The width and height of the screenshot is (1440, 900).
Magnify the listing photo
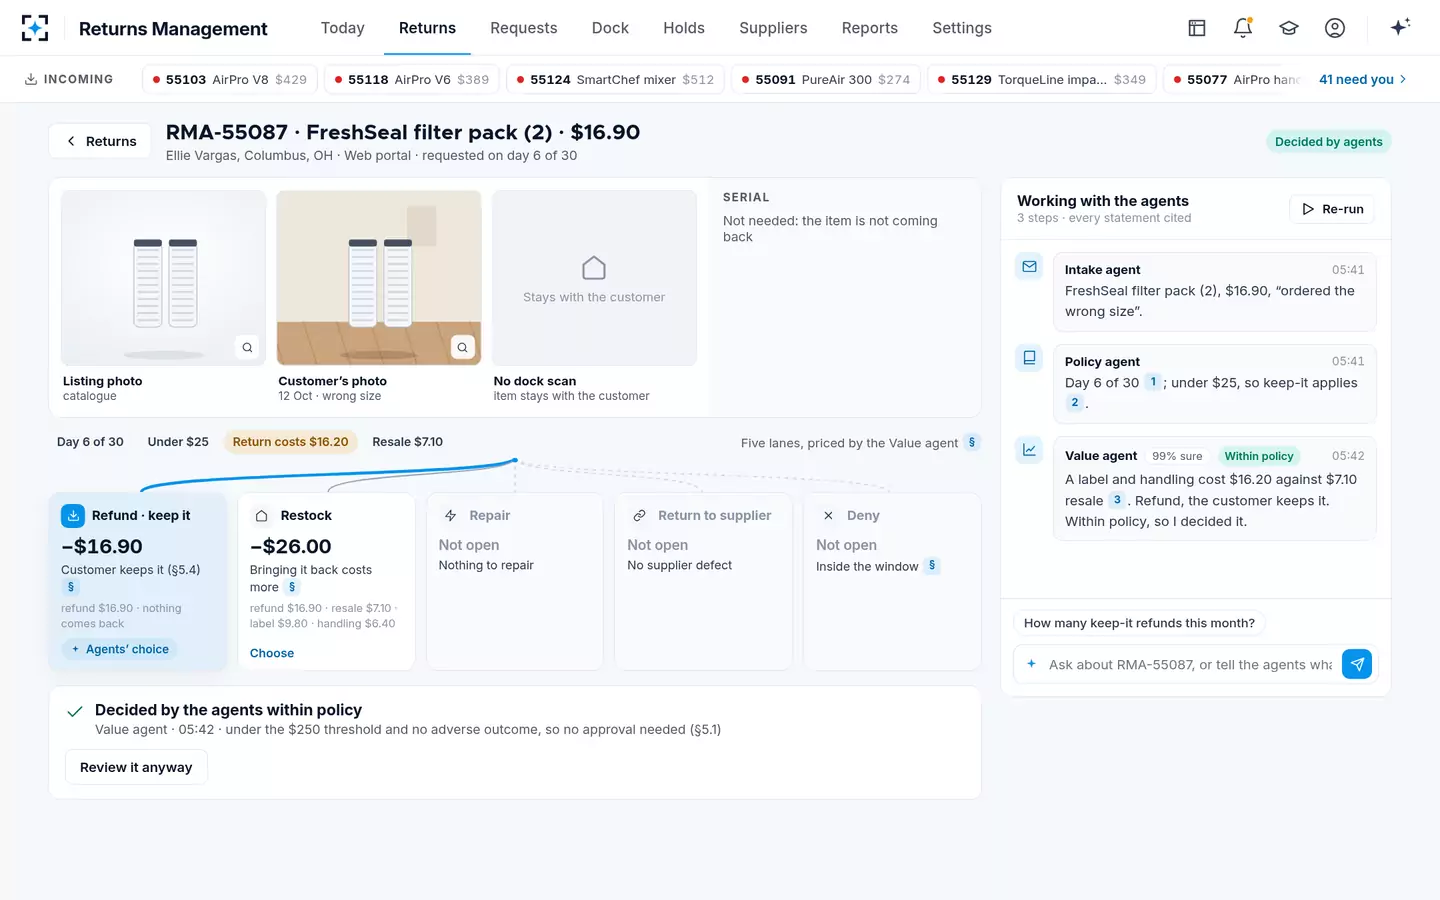247,347
